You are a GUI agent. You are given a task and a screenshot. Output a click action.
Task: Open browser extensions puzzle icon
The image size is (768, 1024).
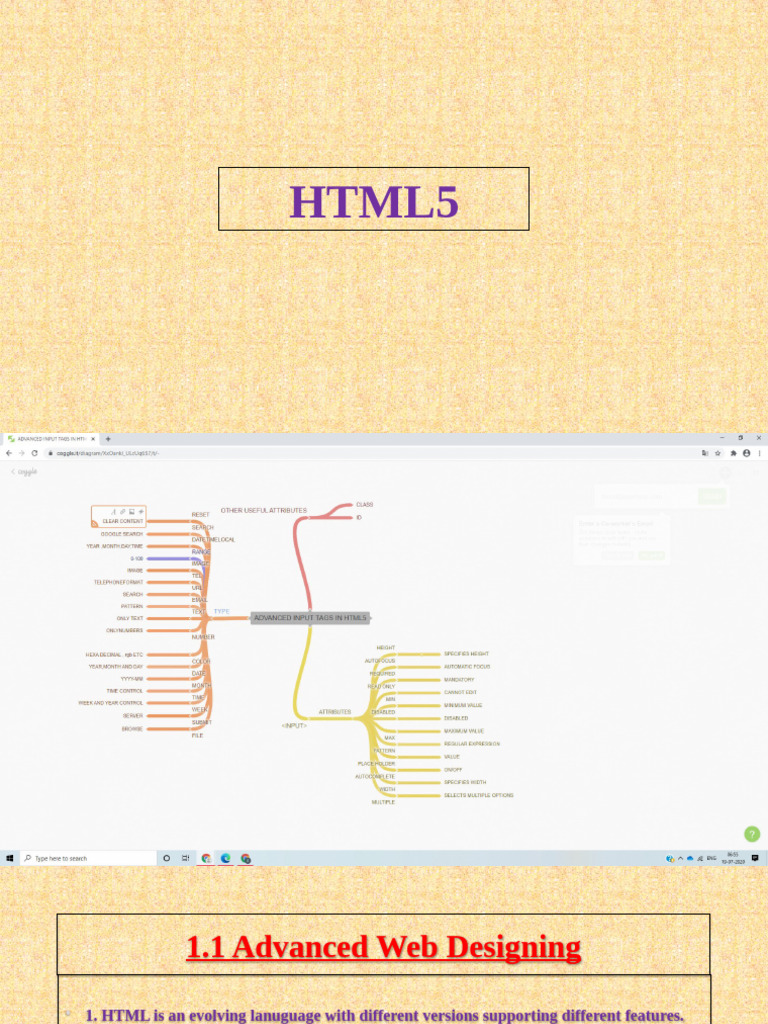[x=733, y=453]
